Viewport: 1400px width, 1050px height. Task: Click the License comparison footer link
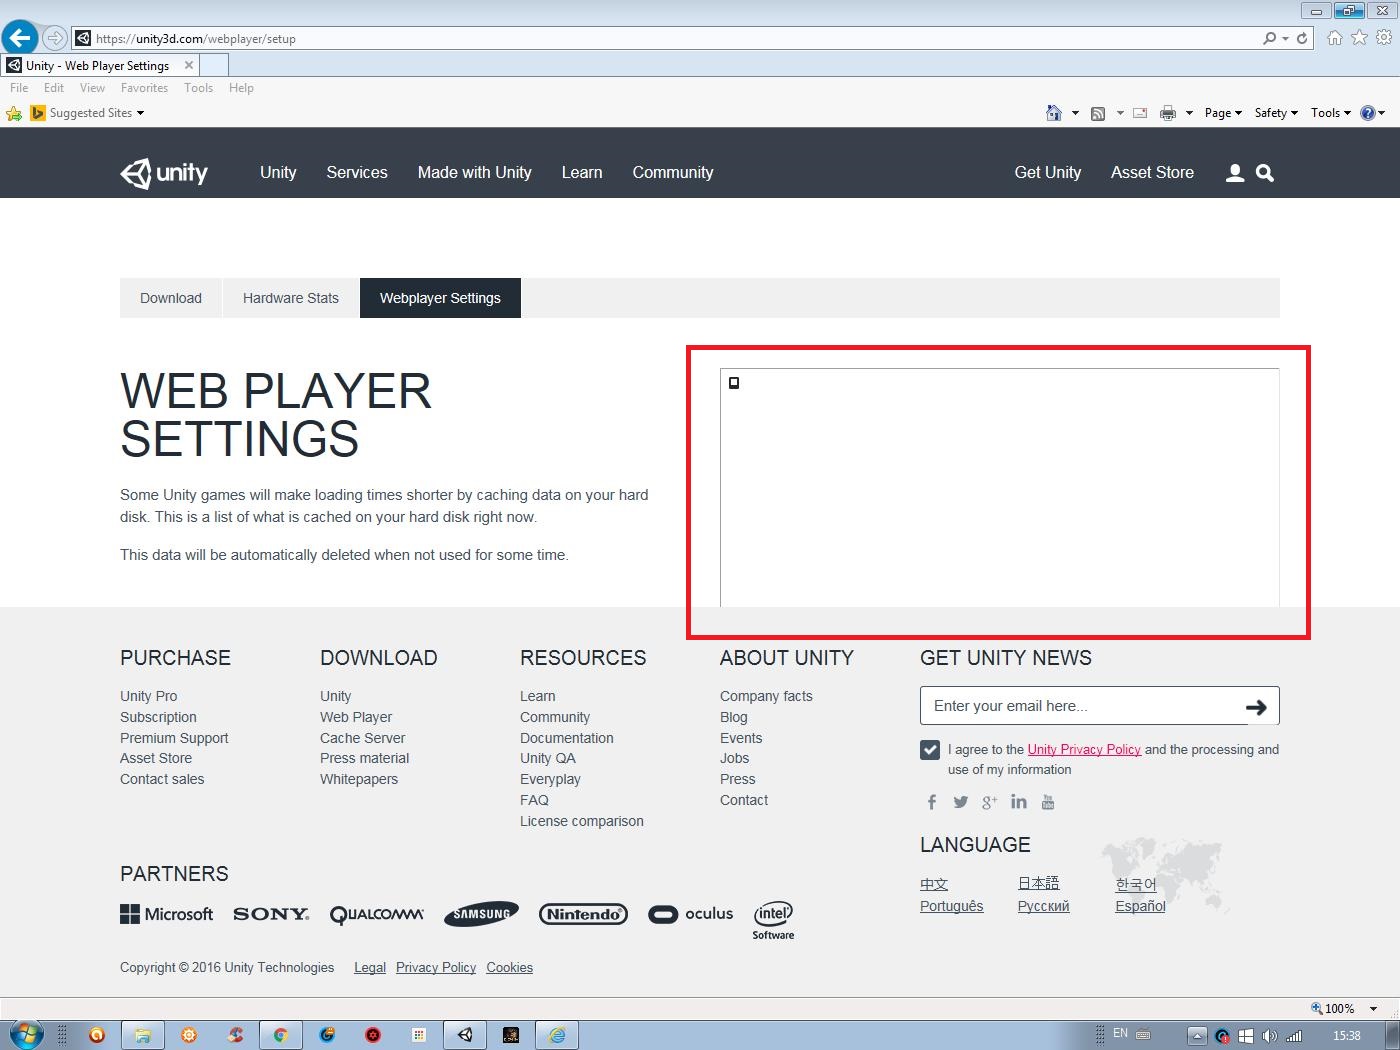(x=582, y=821)
